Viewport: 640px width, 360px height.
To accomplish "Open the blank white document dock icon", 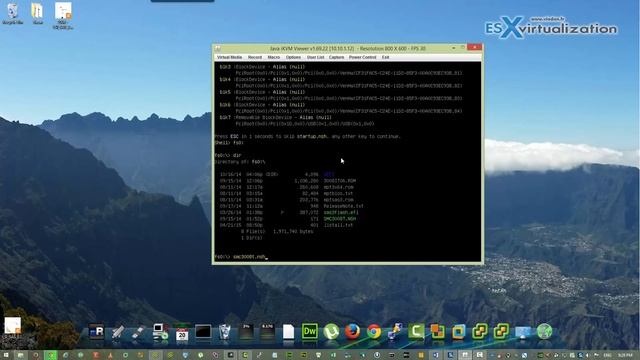I will pyautogui.click(x=288, y=331).
